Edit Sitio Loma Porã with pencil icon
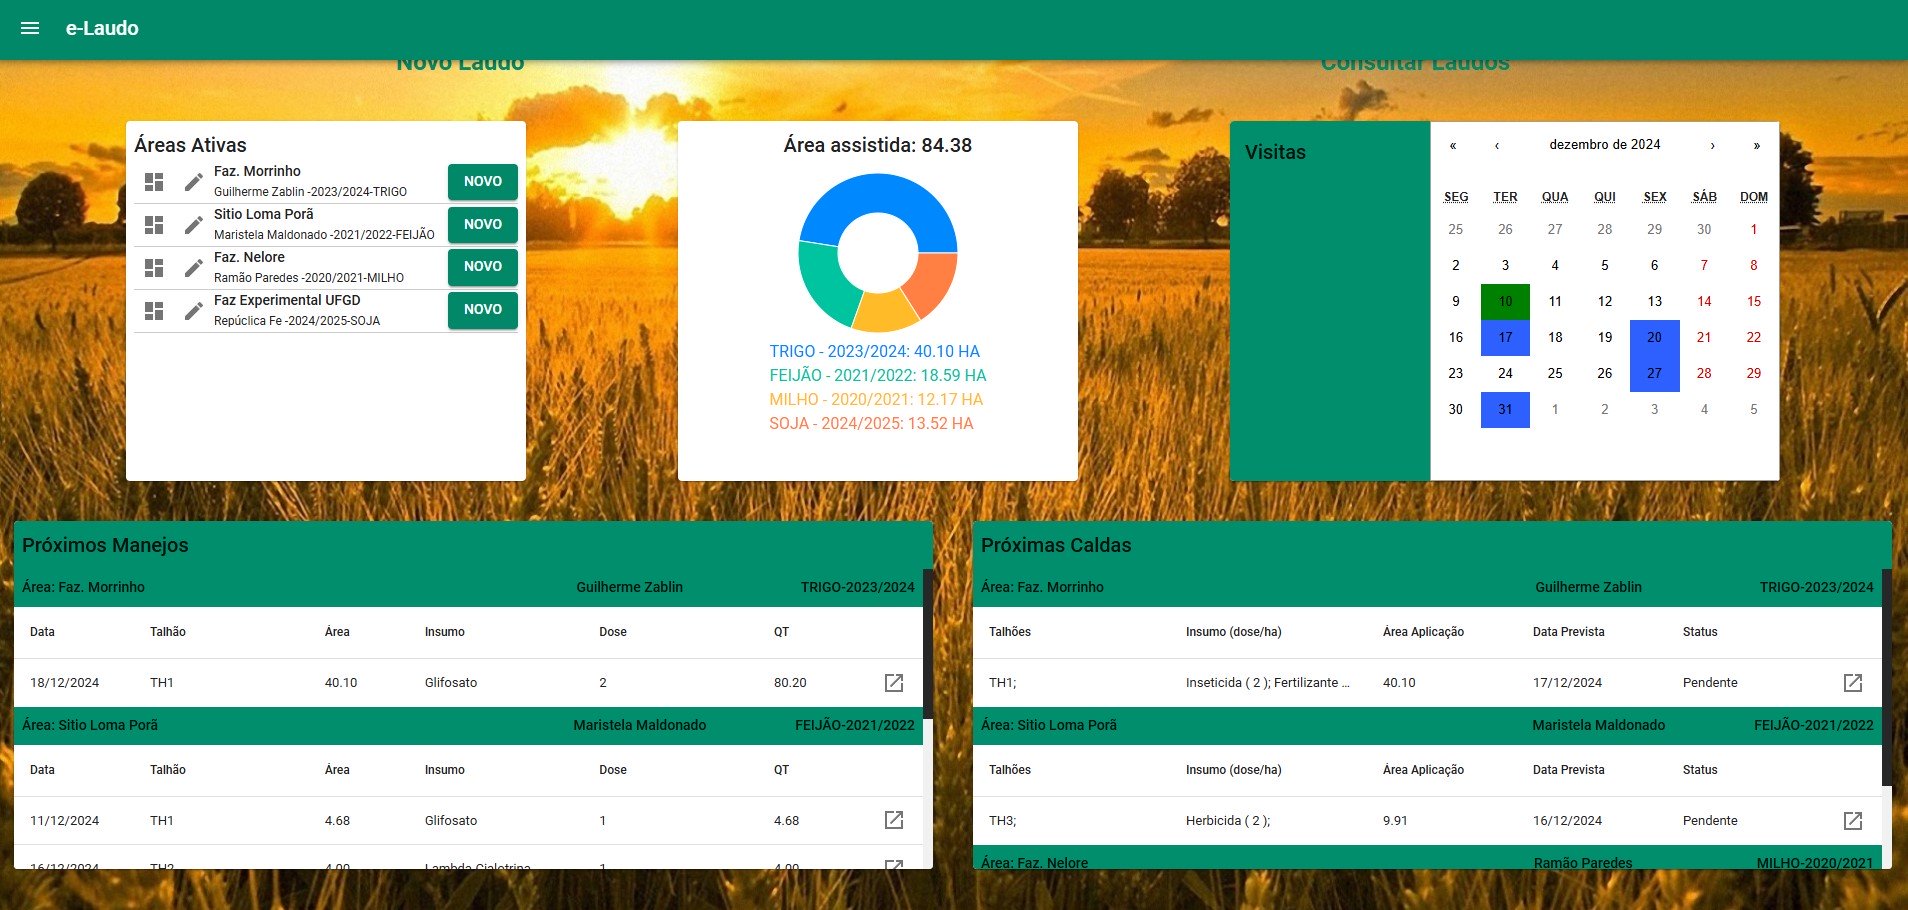This screenshot has width=1908, height=910. (x=194, y=225)
